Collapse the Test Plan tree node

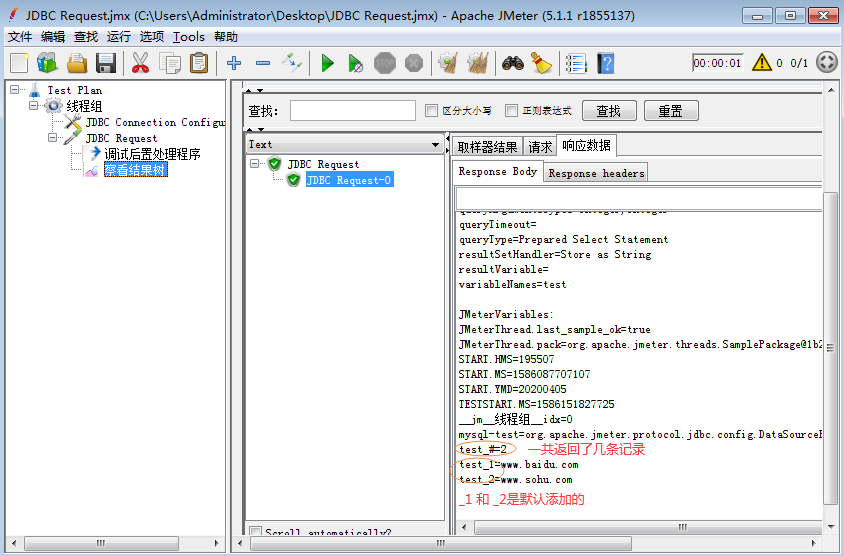[x=15, y=90]
